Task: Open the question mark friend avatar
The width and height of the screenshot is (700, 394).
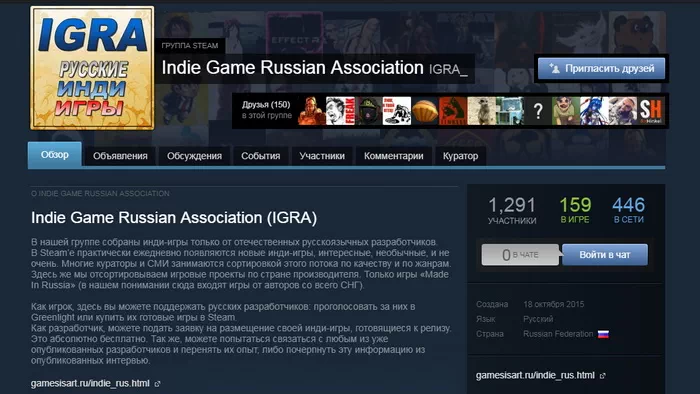Action: tap(538, 111)
